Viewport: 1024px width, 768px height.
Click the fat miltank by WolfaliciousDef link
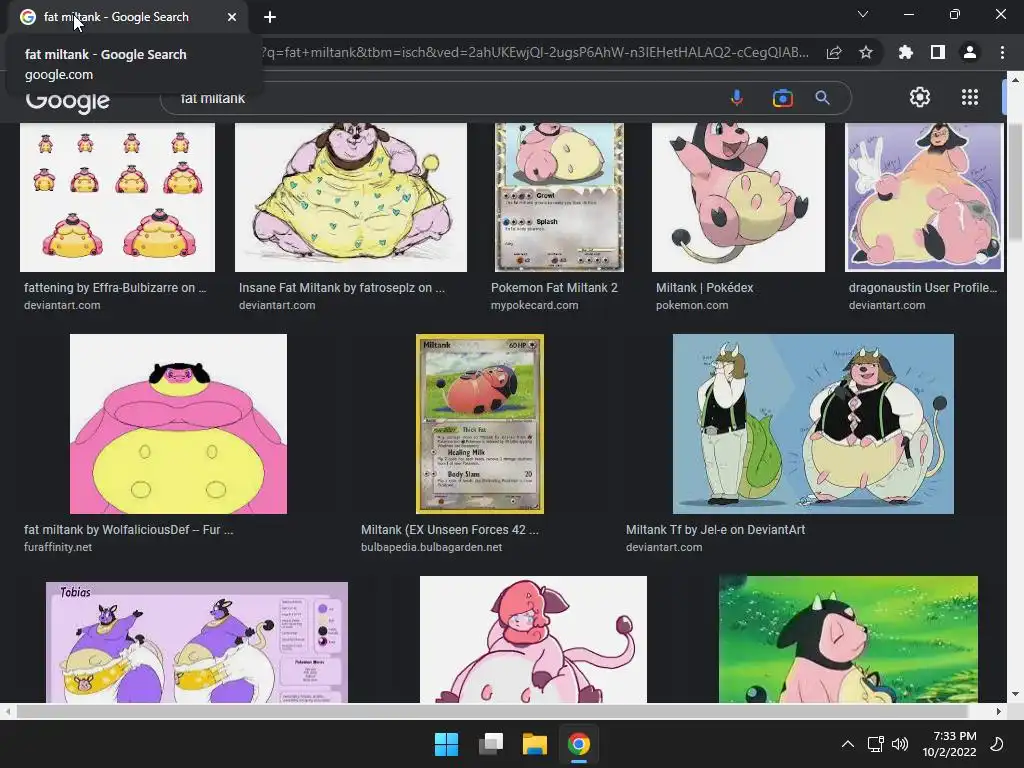pyautogui.click(x=129, y=530)
